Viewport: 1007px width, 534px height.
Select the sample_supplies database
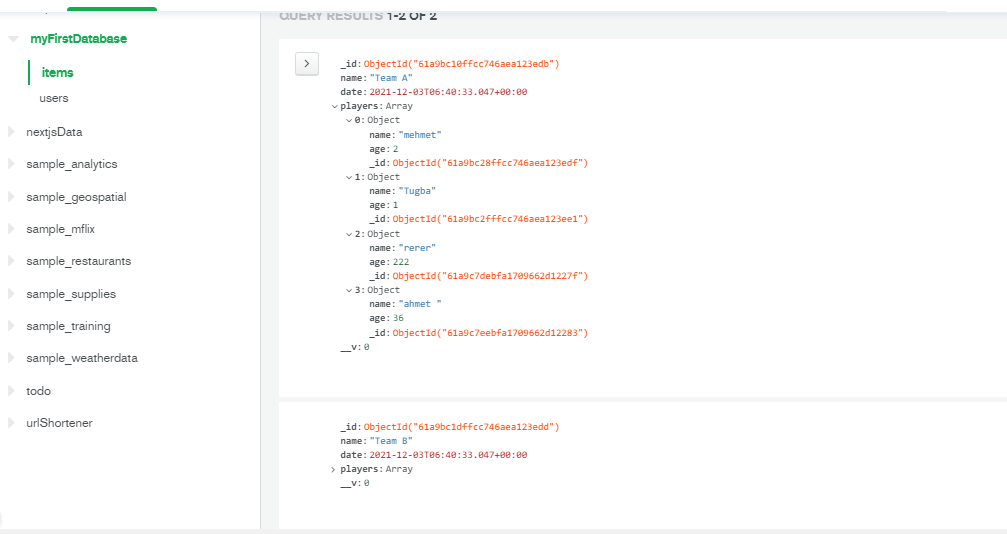click(71, 294)
